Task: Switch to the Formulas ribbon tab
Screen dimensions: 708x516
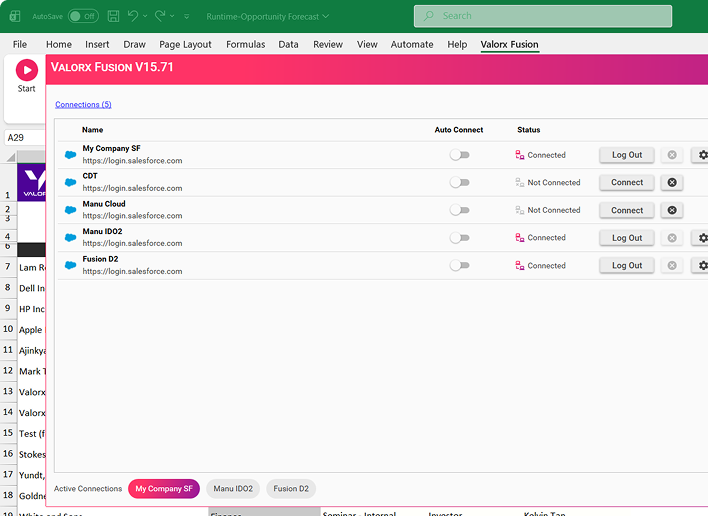Action: tap(246, 44)
